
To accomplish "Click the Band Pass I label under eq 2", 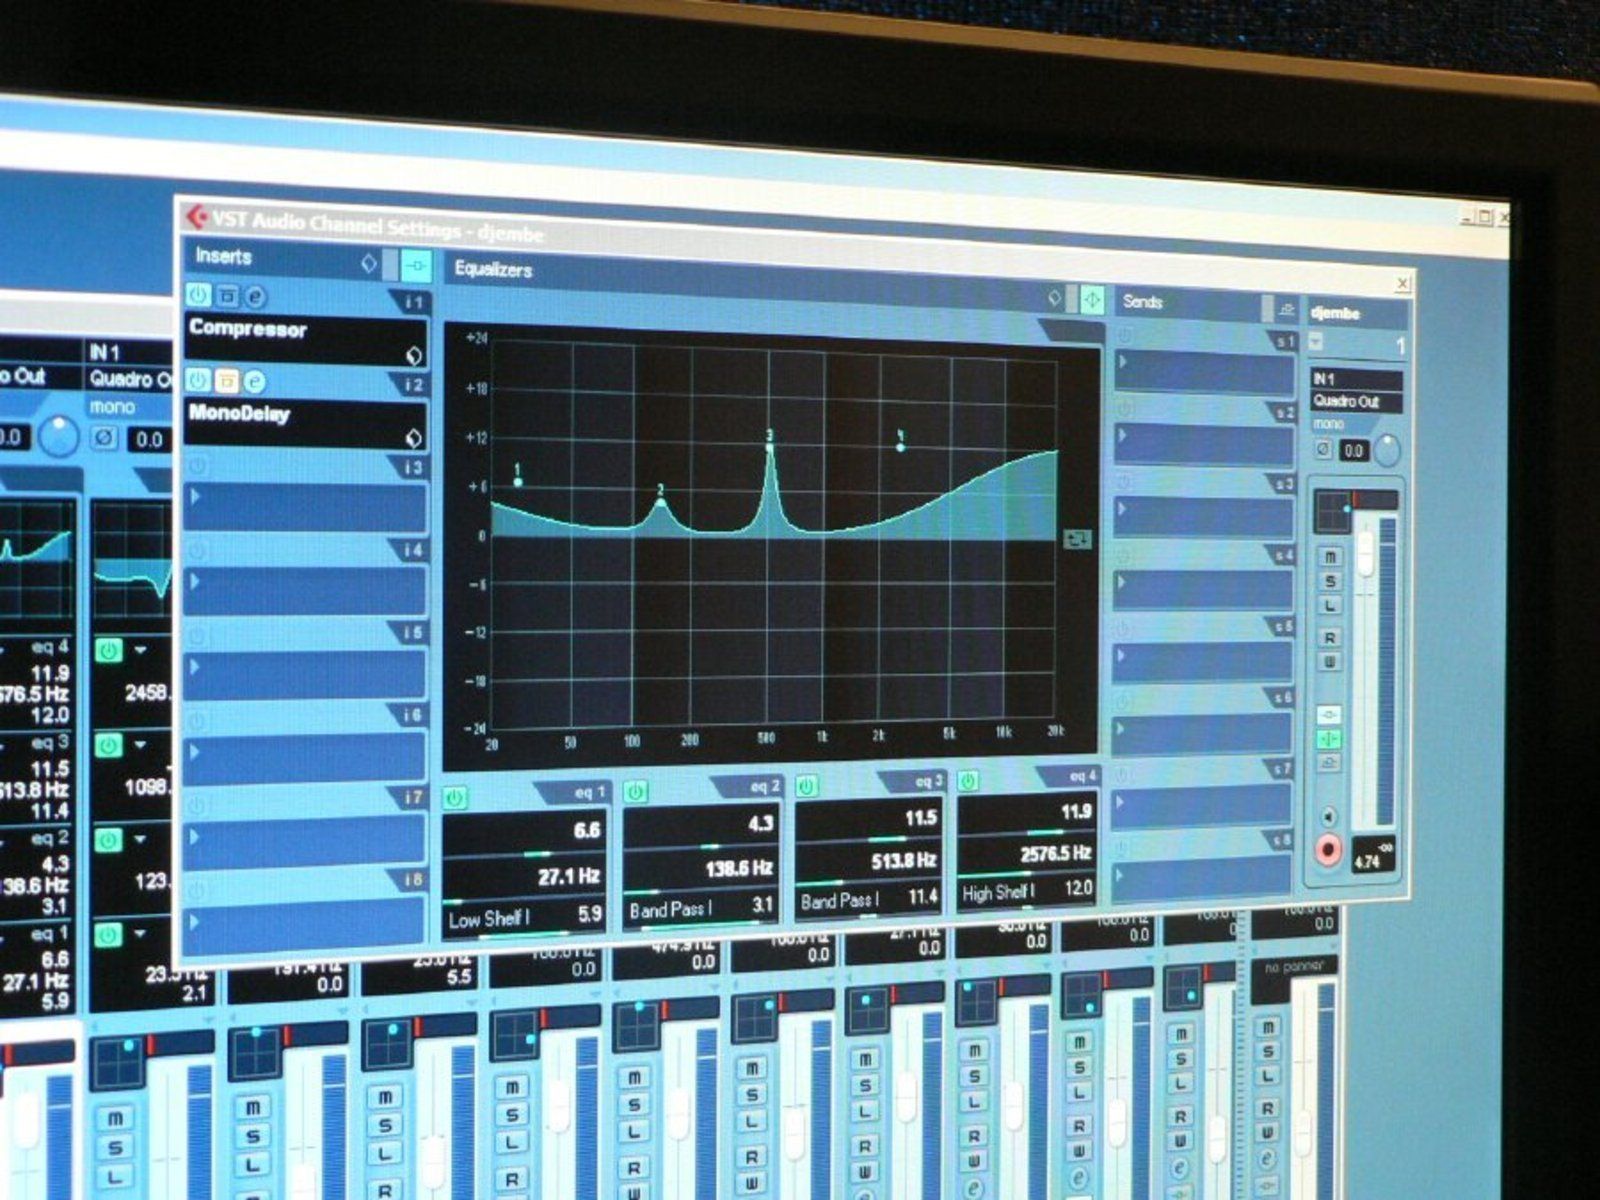I will [x=670, y=910].
